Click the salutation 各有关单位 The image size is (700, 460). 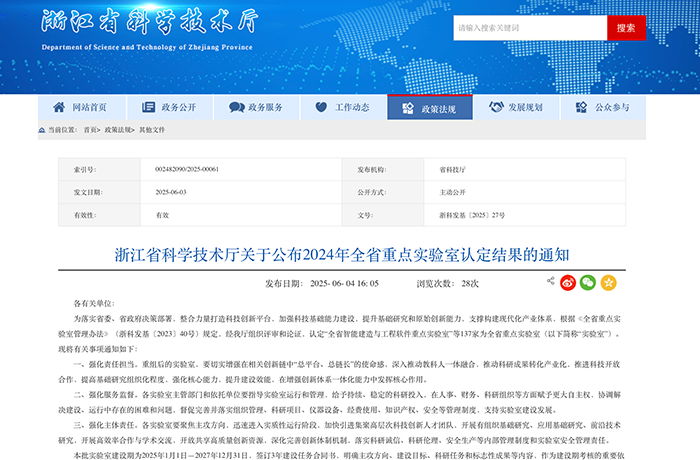pyautogui.click(x=94, y=303)
